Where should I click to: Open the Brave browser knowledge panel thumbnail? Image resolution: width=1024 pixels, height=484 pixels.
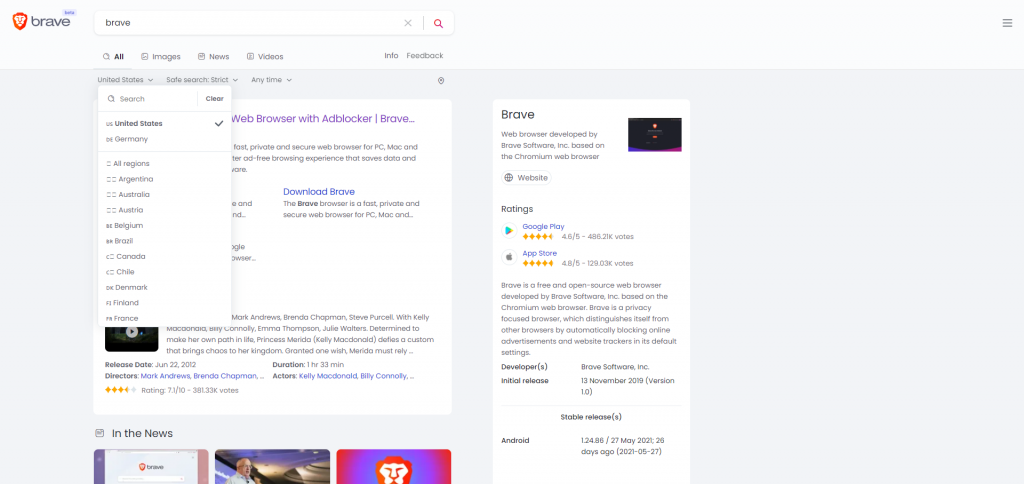coord(654,134)
